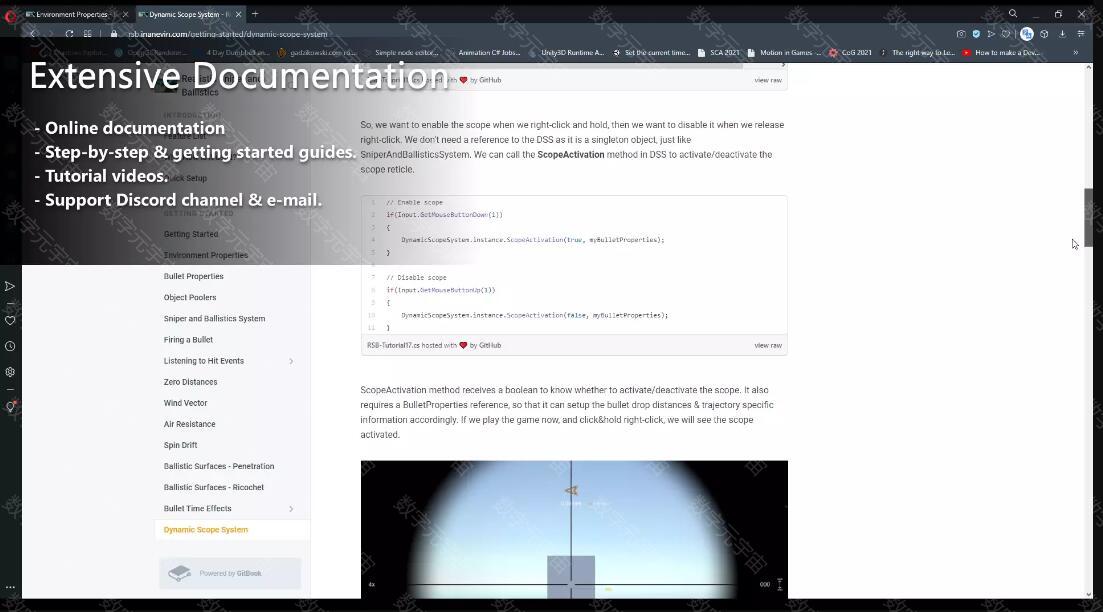Screen dimensions: 1103x612
Task: Open the Motion in Games bookmark
Action: pos(784,53)
